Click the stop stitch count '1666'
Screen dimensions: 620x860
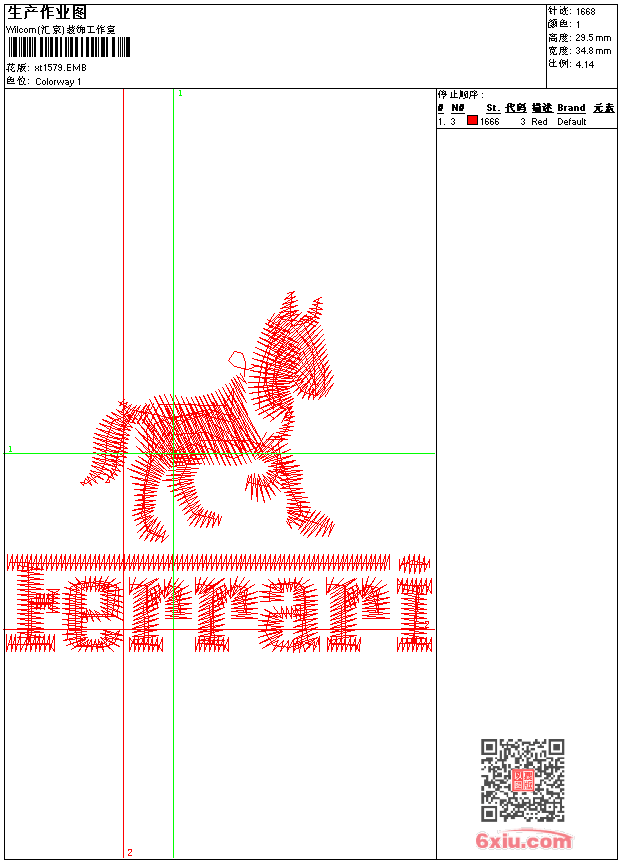[x=489, y=122]
